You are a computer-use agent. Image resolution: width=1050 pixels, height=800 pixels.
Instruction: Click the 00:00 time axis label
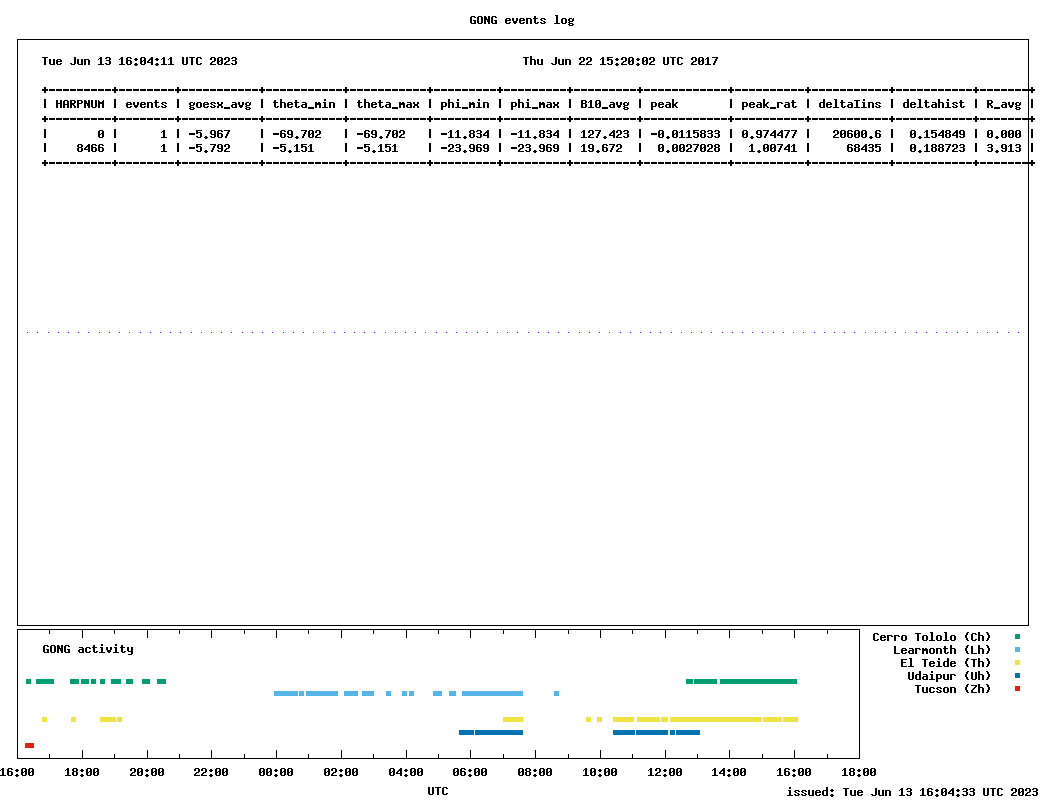276,773
